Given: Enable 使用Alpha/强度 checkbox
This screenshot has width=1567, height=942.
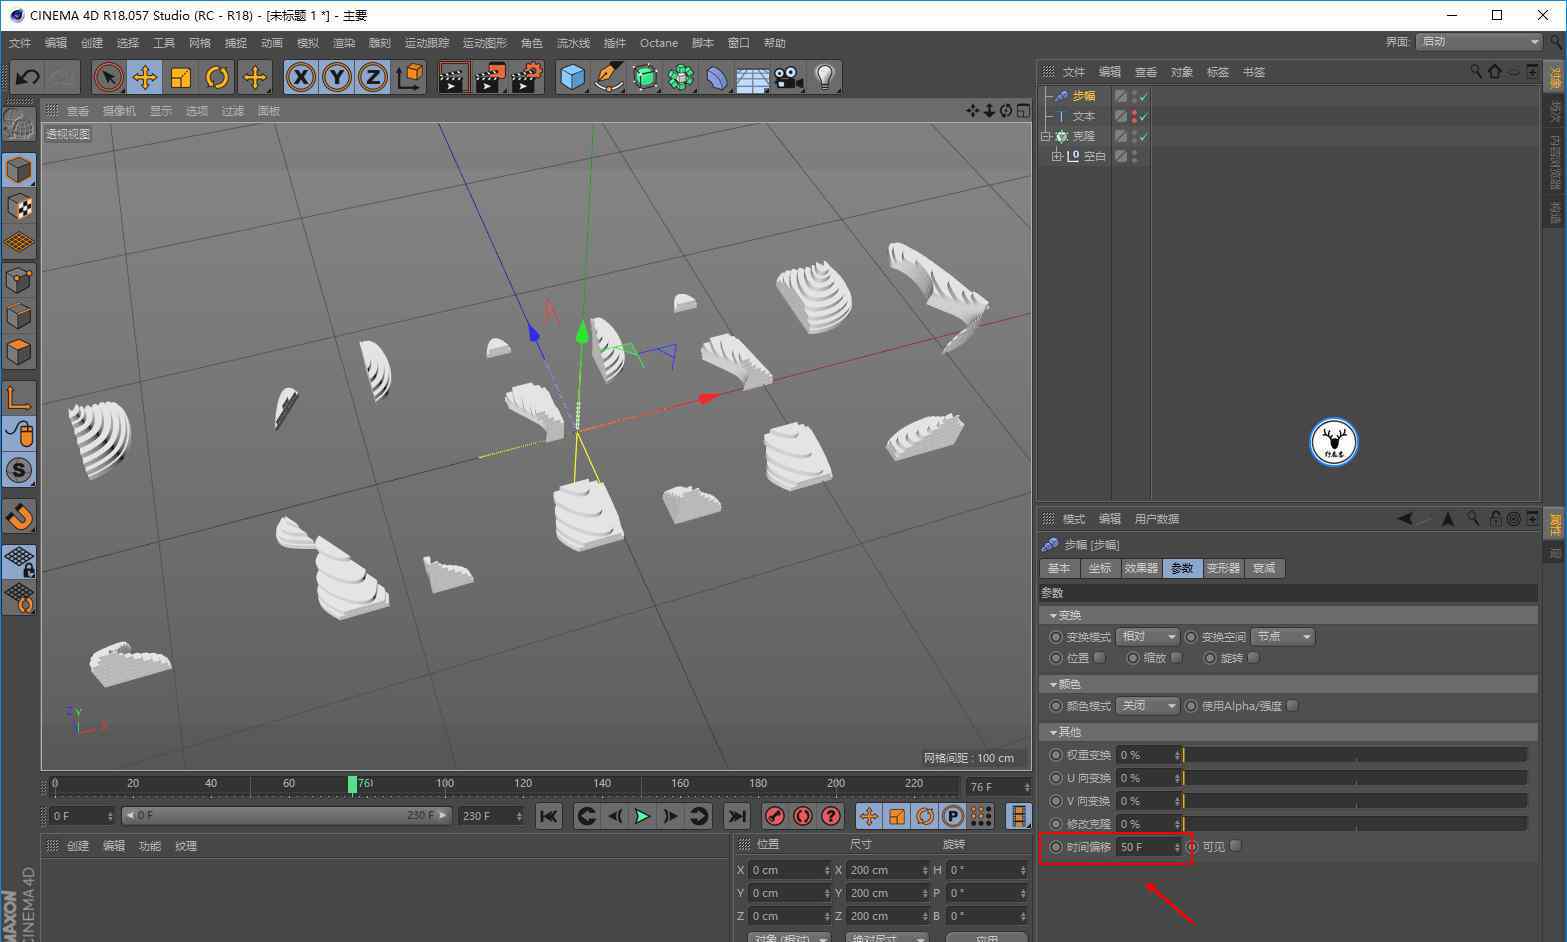Looking at the screenshot, I should [1293, 706].
